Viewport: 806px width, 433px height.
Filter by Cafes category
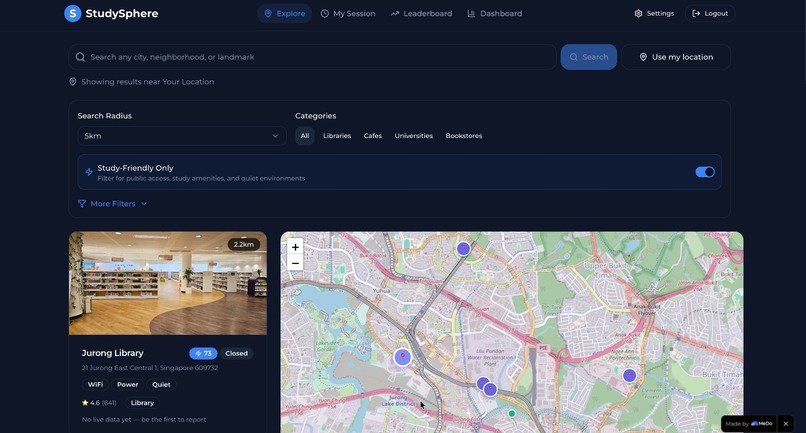click(373, 136)
